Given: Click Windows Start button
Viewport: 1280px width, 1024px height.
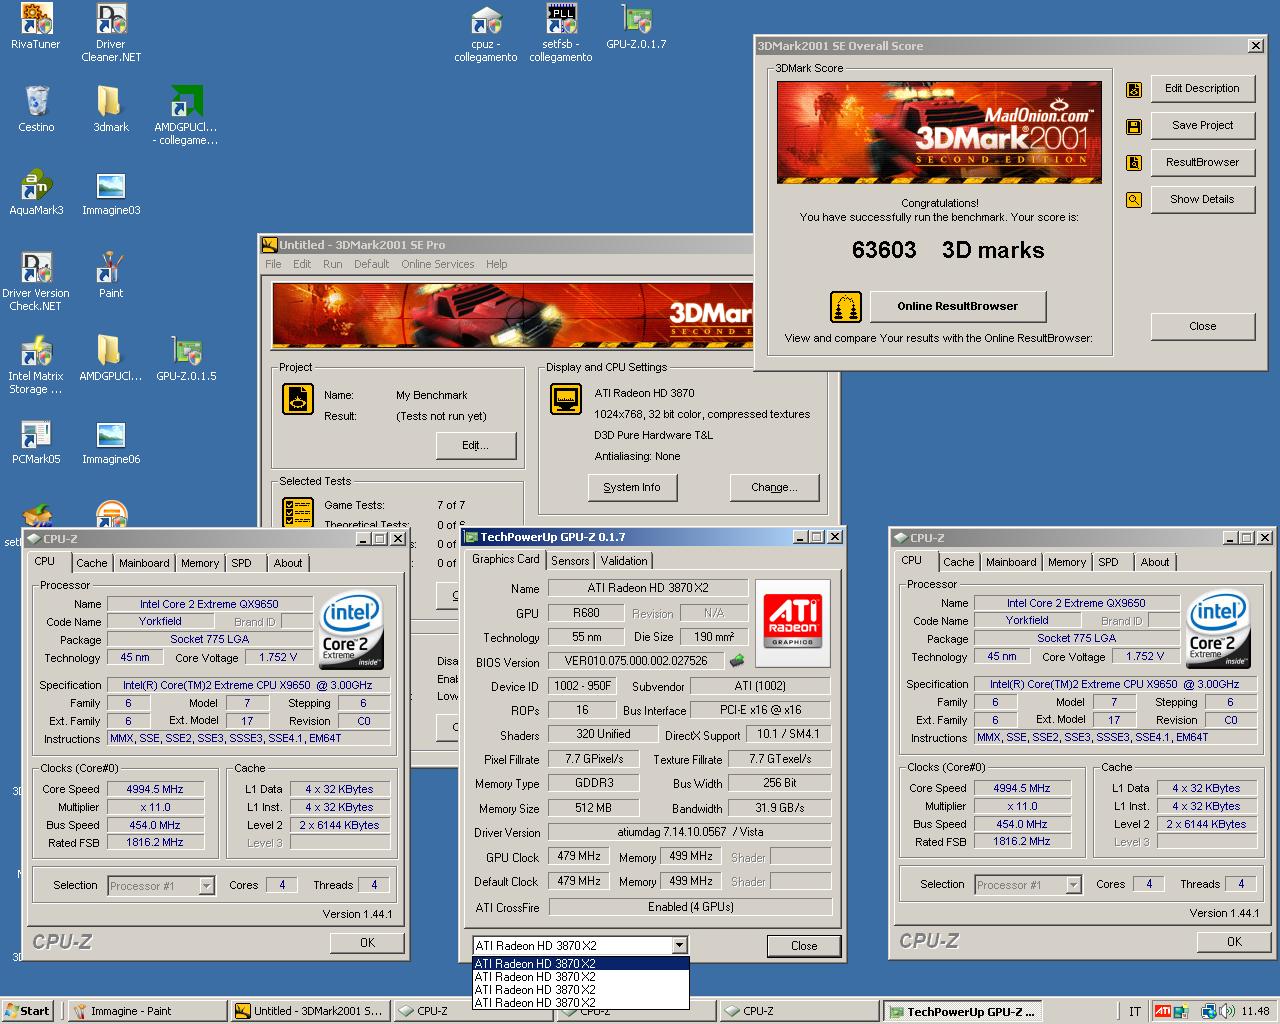Looking at the screenshot, I should pos(28,1011).
